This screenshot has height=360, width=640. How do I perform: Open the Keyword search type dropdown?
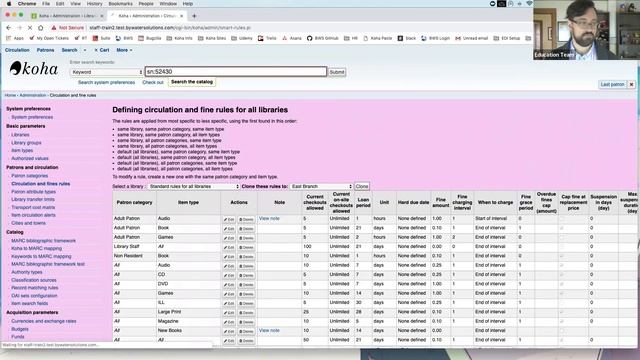(x=107, y=72)
